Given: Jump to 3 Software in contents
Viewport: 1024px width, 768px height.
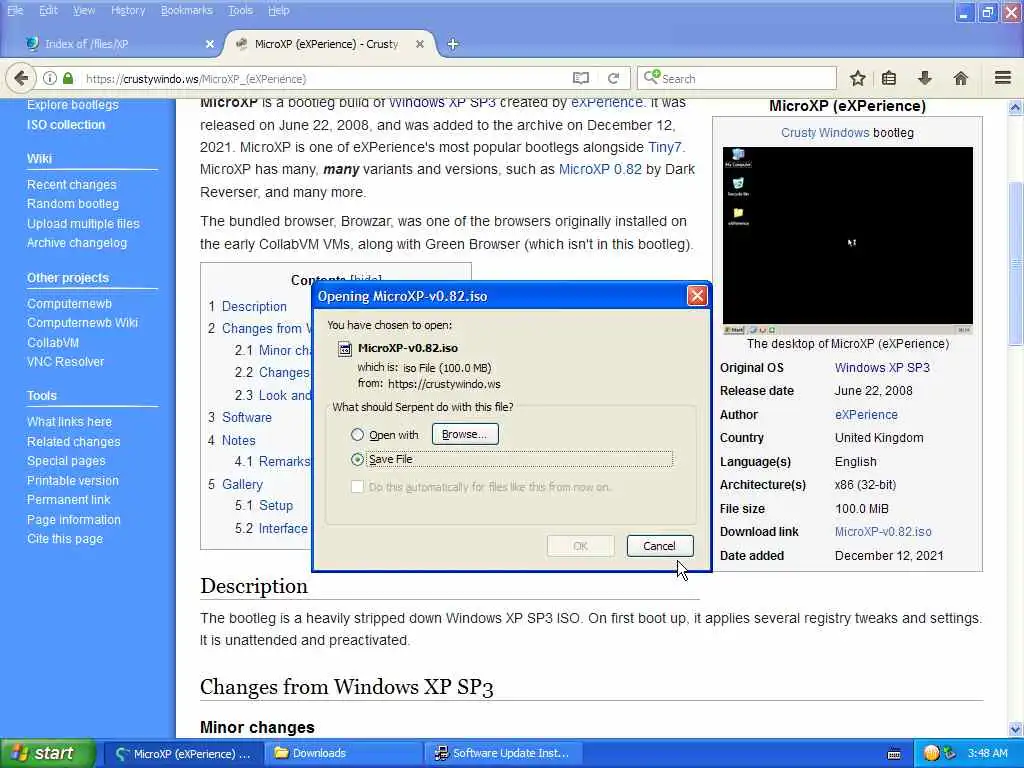Looking at the screenshot, I should pos(247,417).
